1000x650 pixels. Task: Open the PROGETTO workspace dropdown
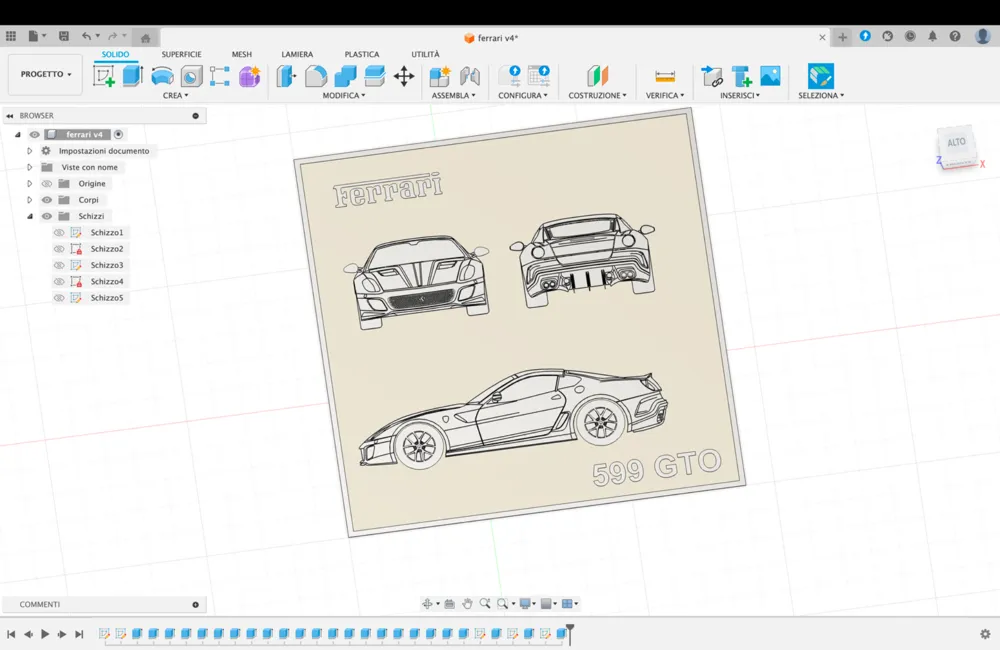(45, 75)
